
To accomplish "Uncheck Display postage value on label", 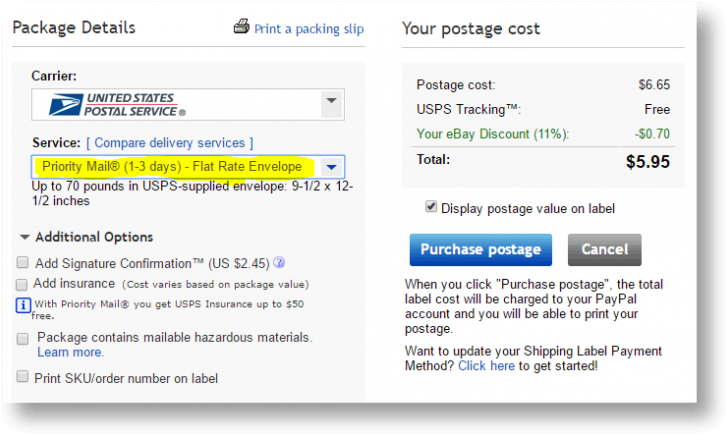I will pyautogui.click(x=431, y=208).
